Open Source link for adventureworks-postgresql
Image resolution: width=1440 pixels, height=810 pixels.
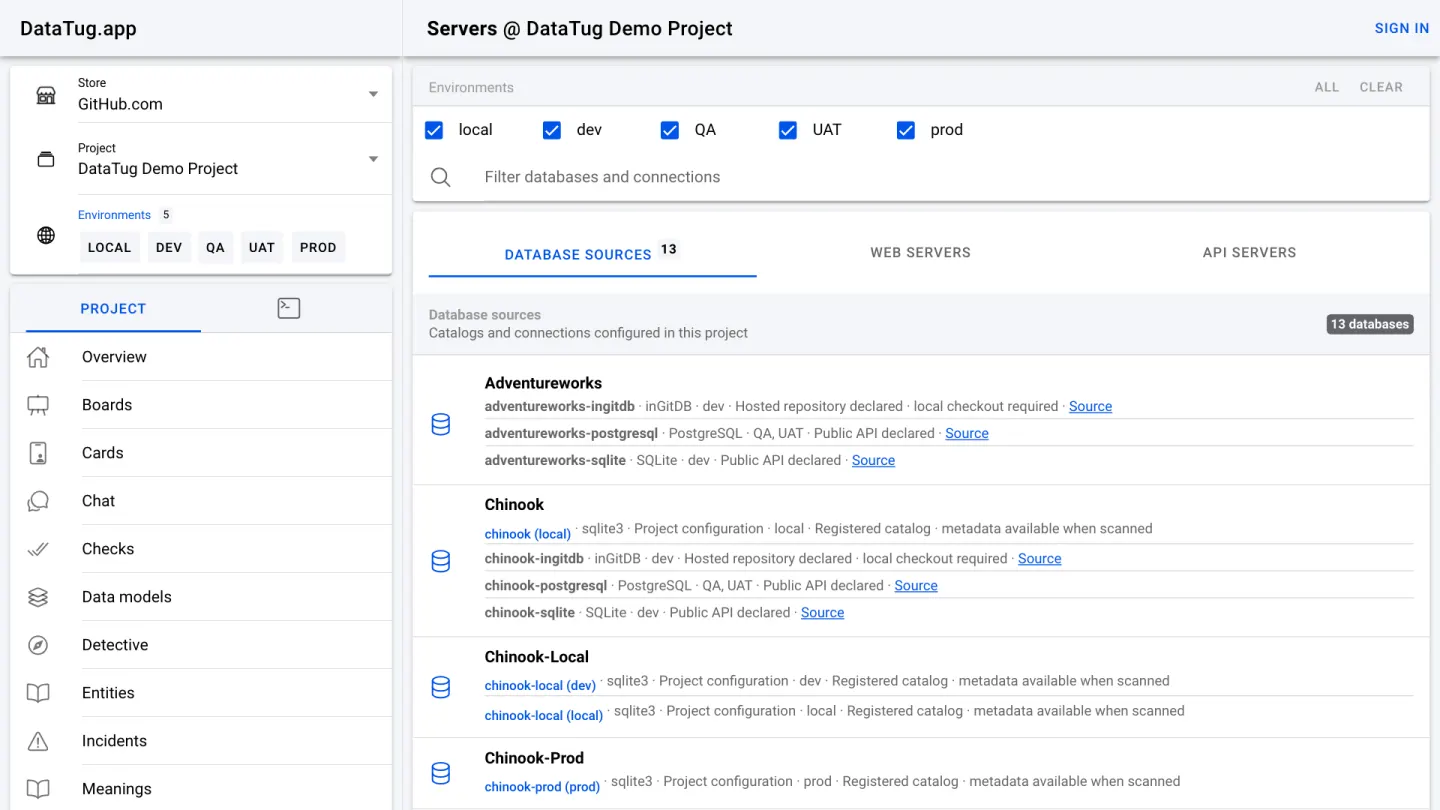967,433
